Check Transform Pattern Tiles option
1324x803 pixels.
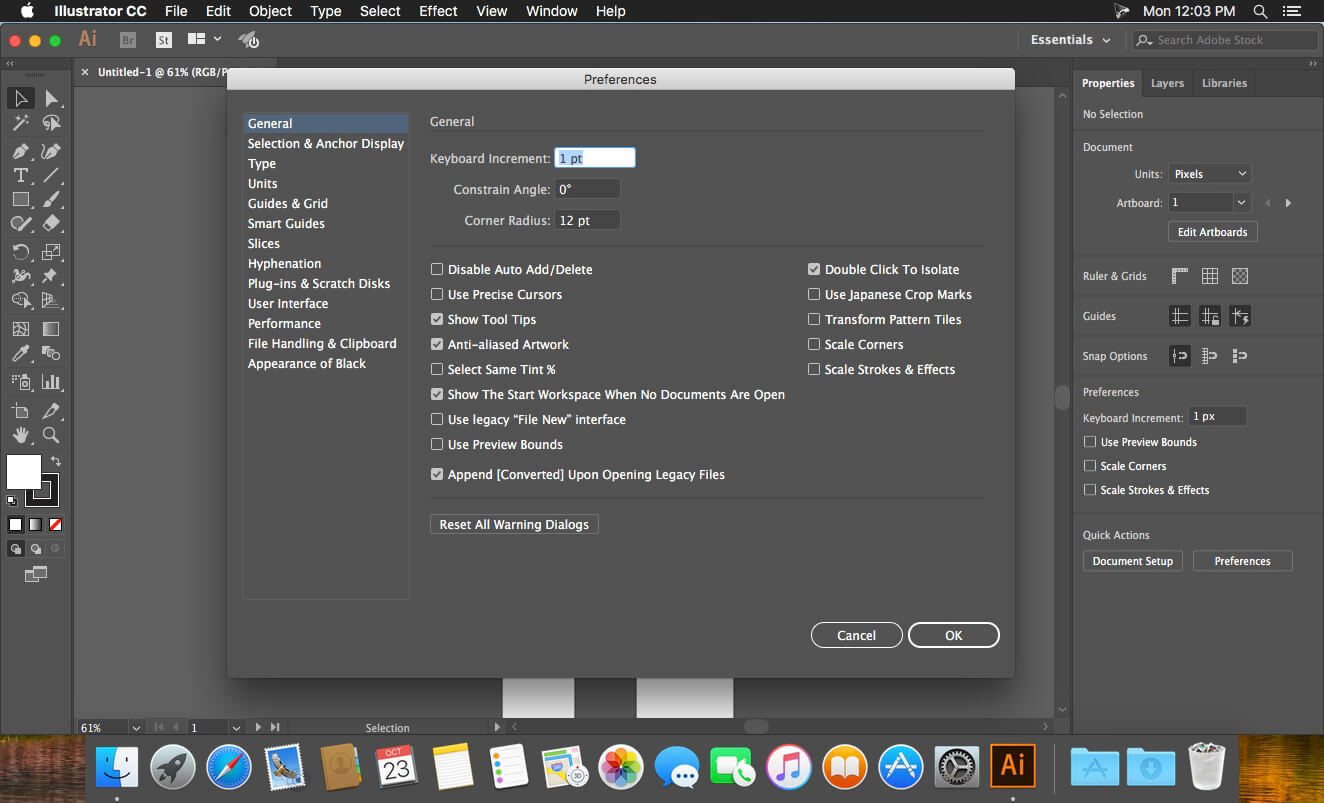pos(814,319)
